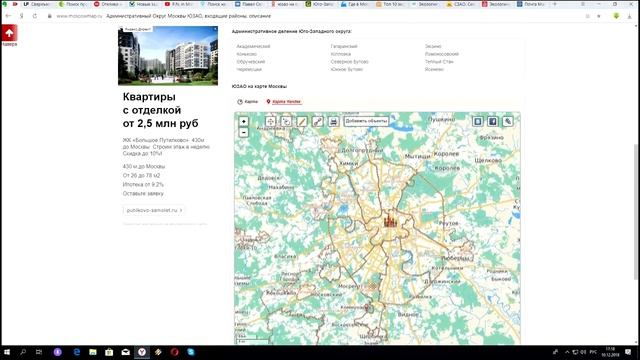Show hidden system tray icons
The image size is (640, 360).
[567, 352]
